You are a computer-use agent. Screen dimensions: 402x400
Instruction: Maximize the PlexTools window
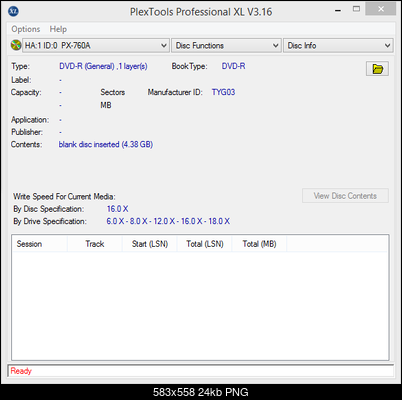point(356,9)
